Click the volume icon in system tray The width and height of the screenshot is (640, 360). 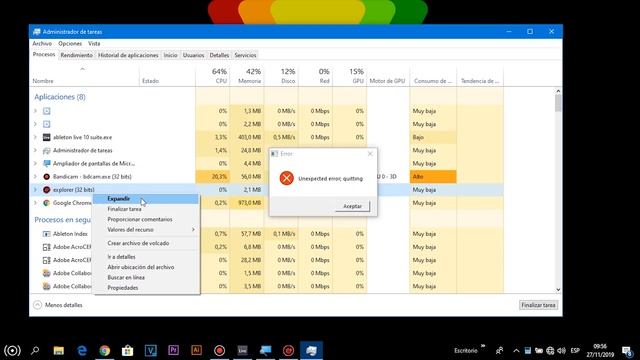click(x=561, y=351)
